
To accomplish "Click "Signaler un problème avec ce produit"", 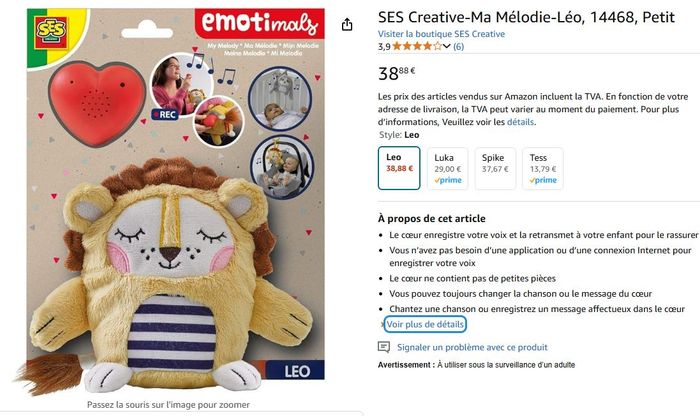I will pos(472,347).
